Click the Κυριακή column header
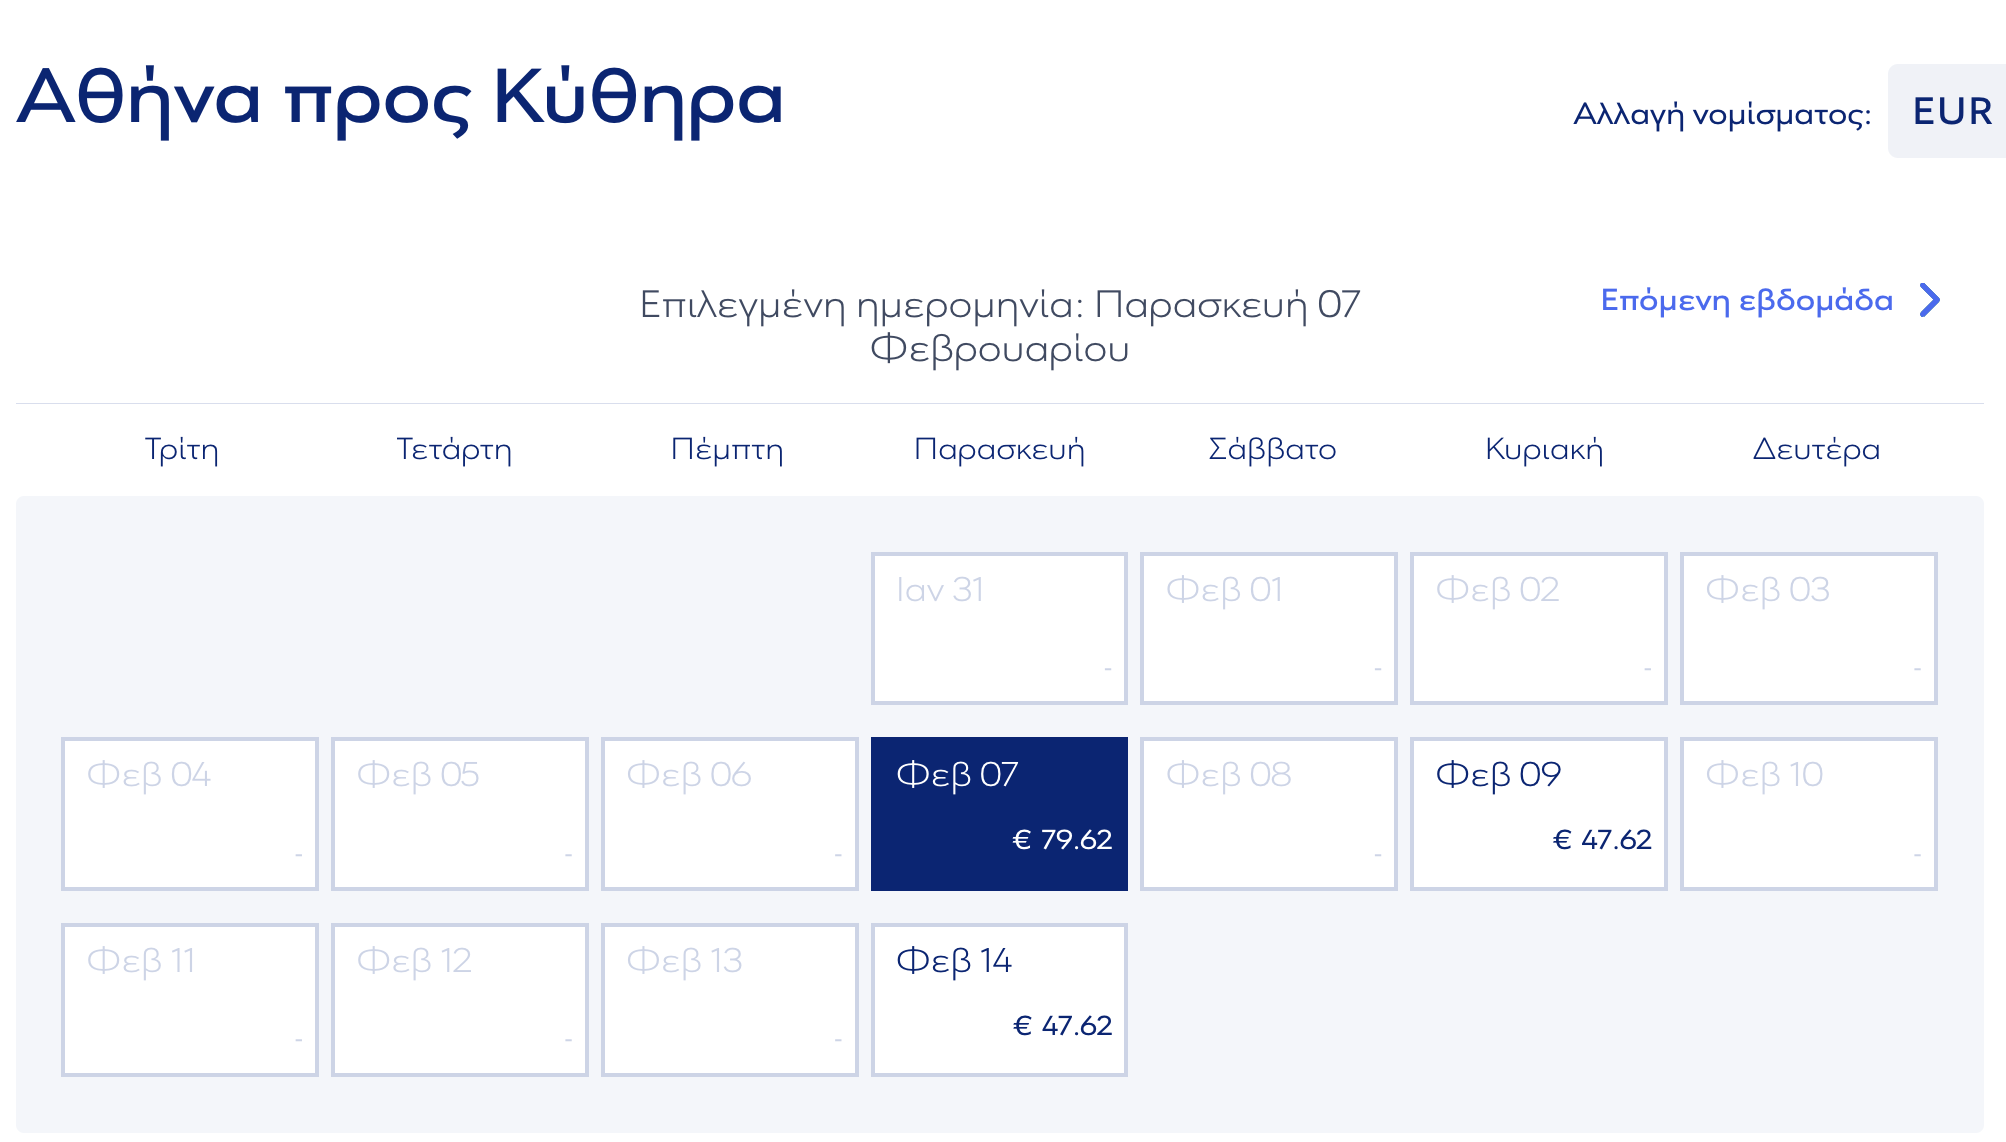Viewport: 2006px width, 1142px height. click(1544, 450)
